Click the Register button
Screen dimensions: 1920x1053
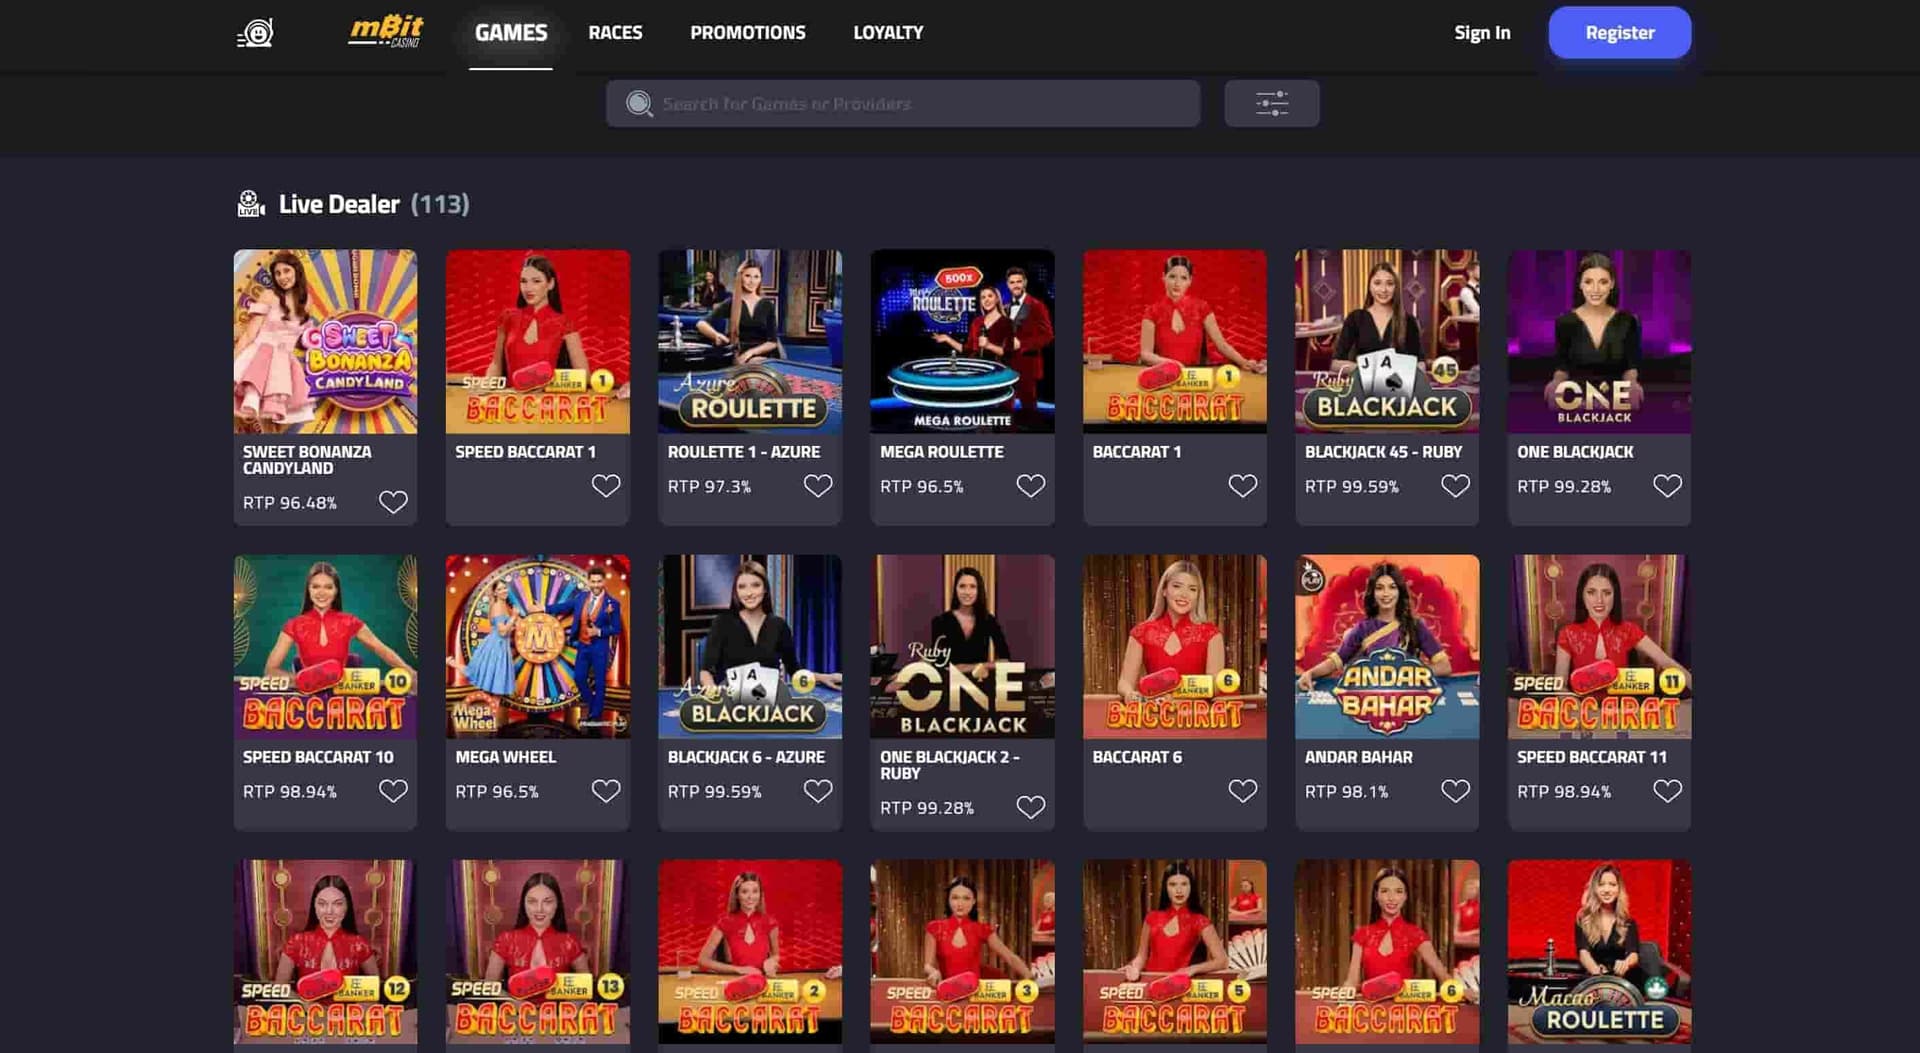(1619, 32)
